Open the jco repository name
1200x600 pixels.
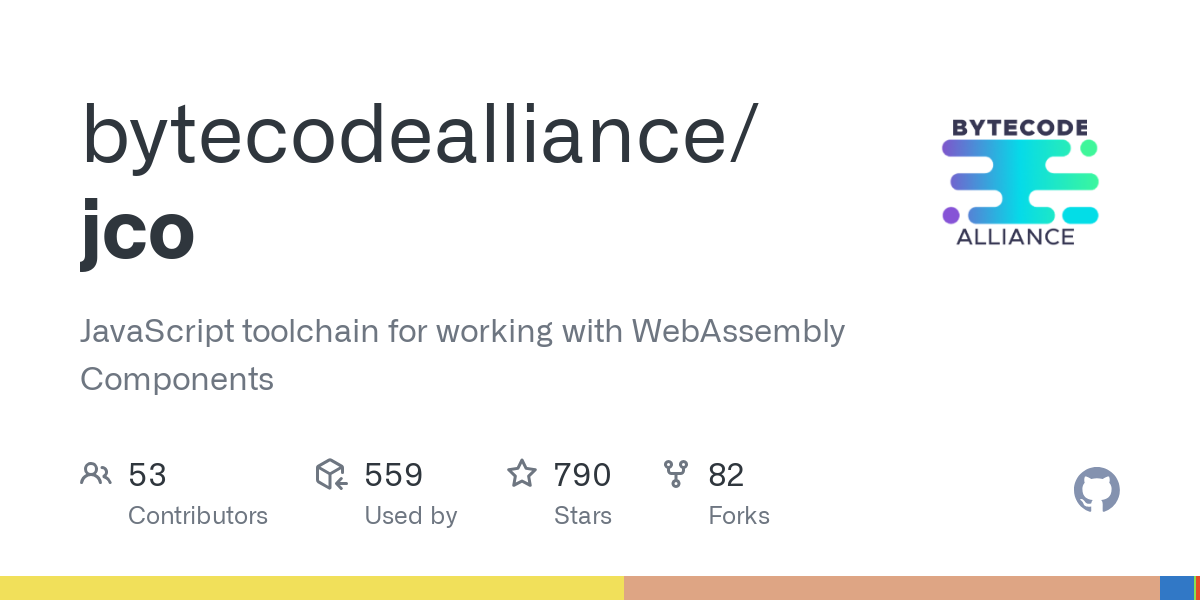(x=137, y=230)
